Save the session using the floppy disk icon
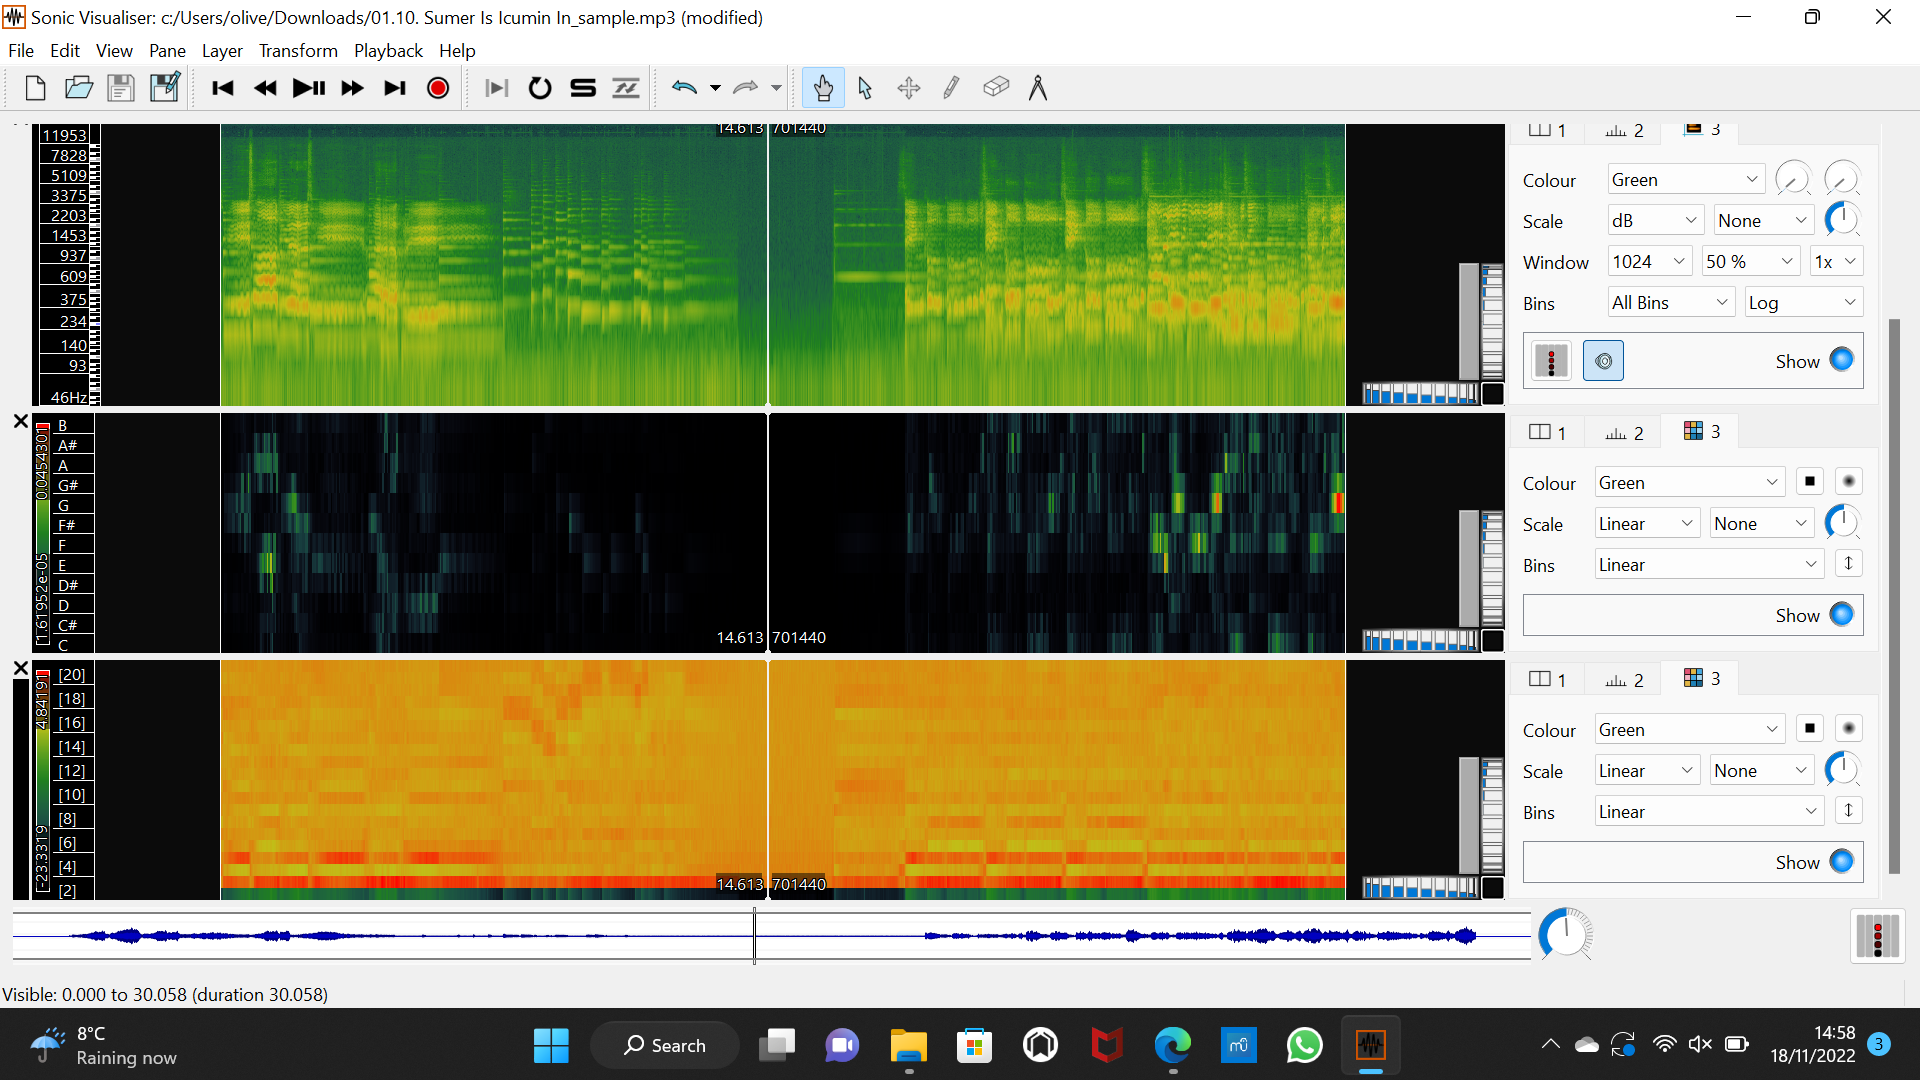This screenshot has width=1920, height=1080. (x=121, y=88)
